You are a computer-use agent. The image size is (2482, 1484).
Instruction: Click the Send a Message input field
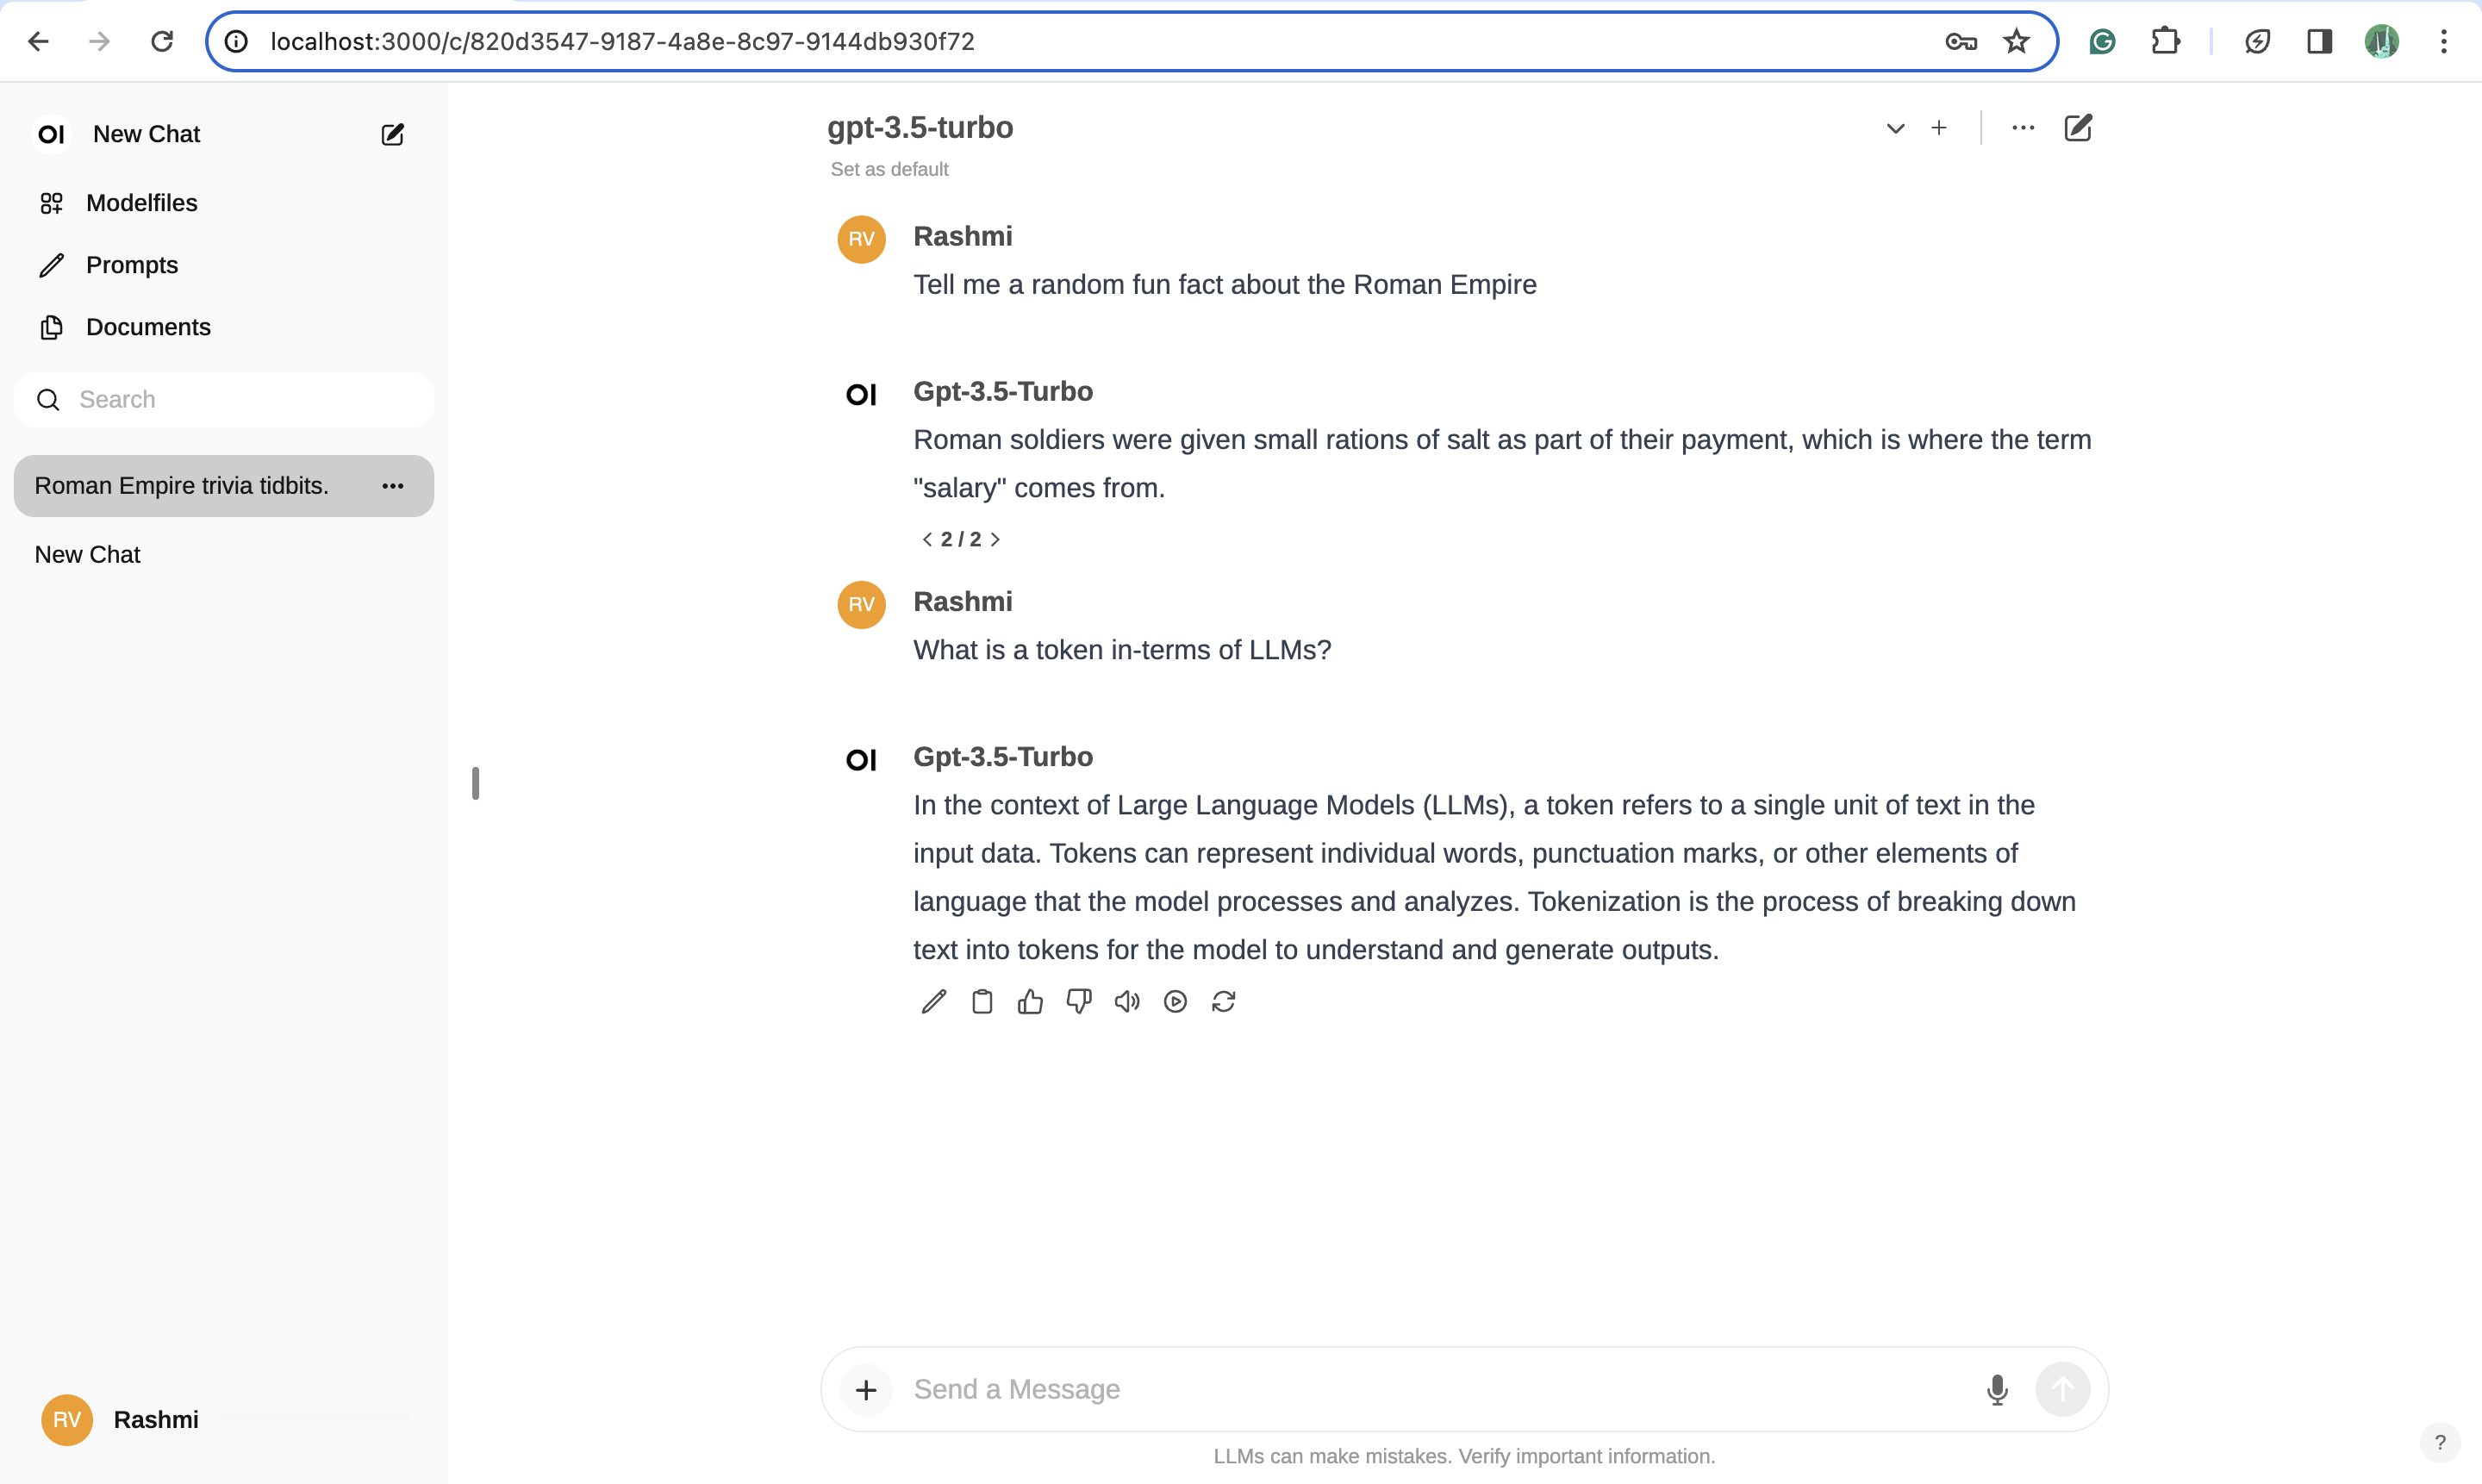pyautogui.click(x=1300, y=1389)
